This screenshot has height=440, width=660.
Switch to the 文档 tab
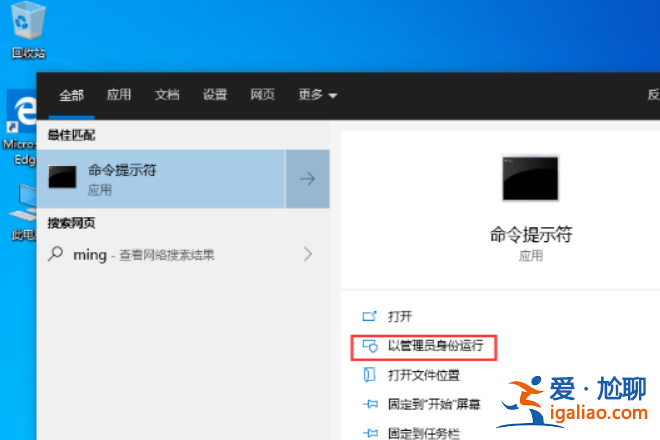(167, 95)
